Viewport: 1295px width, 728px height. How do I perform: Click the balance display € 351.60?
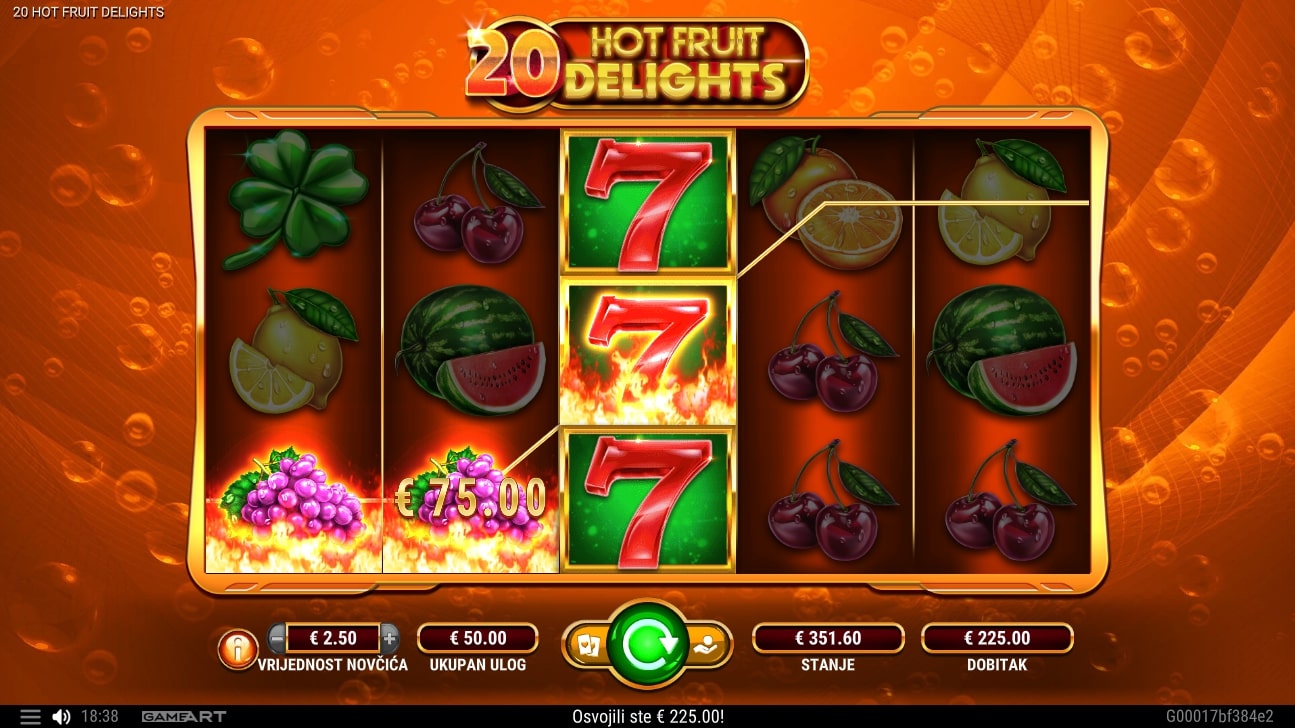pyautogui.click(x=828, y=638)
